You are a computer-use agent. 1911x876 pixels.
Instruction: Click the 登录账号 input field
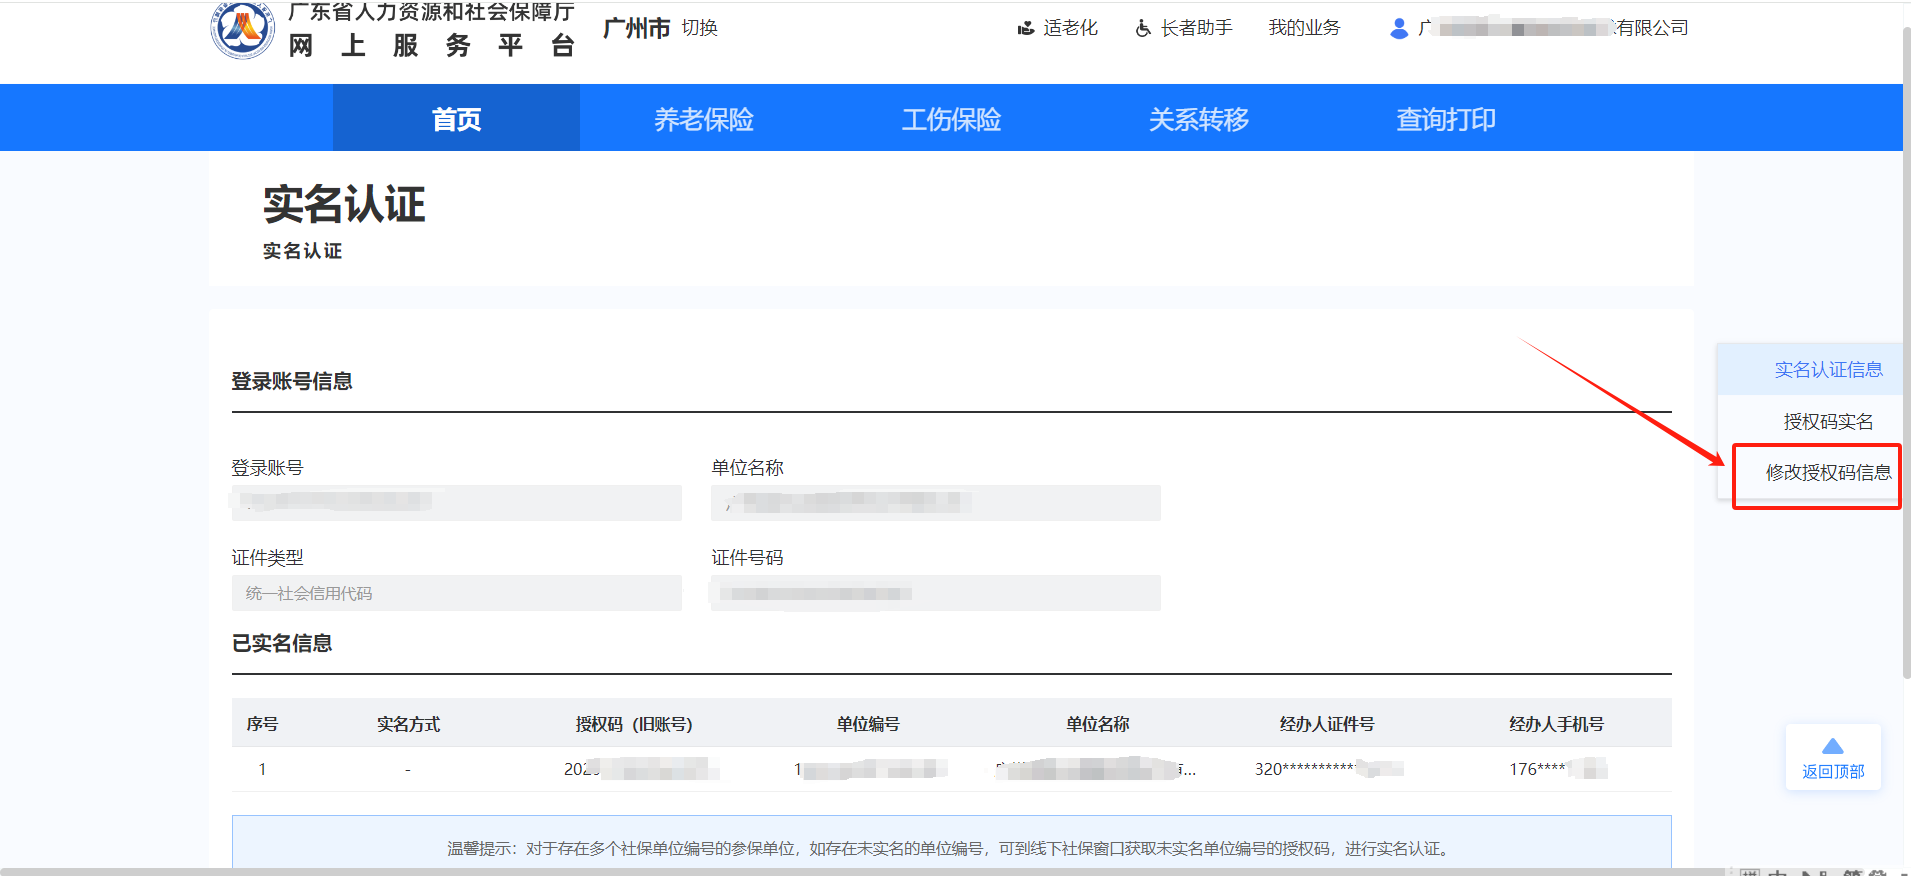tap(456, 502)
